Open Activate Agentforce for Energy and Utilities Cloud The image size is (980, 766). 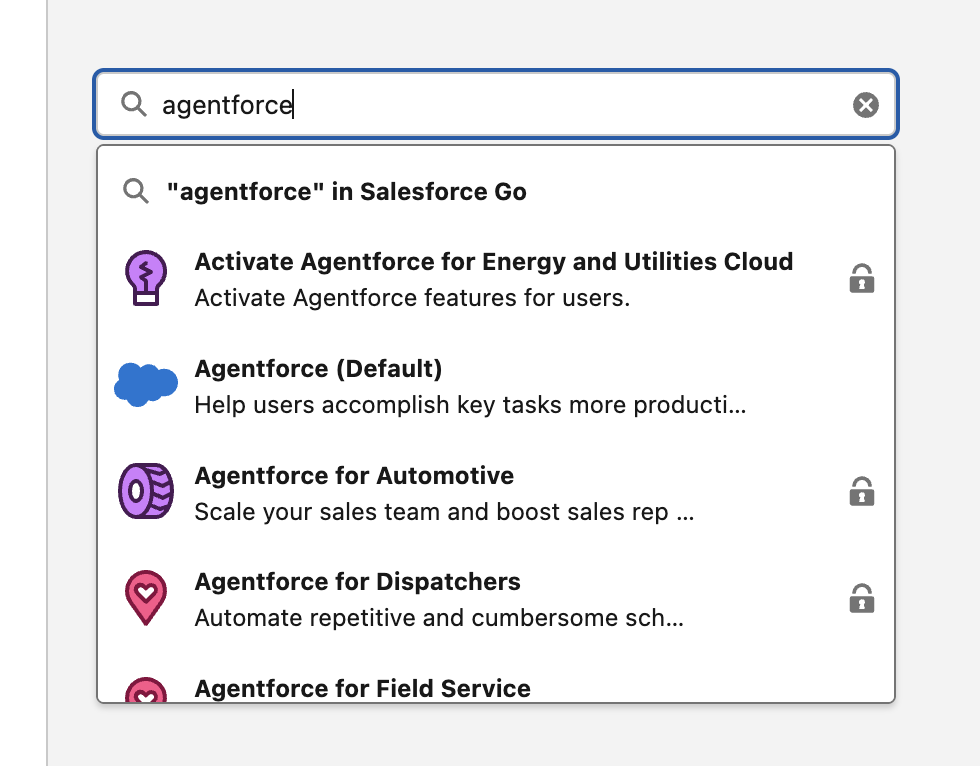493,262
